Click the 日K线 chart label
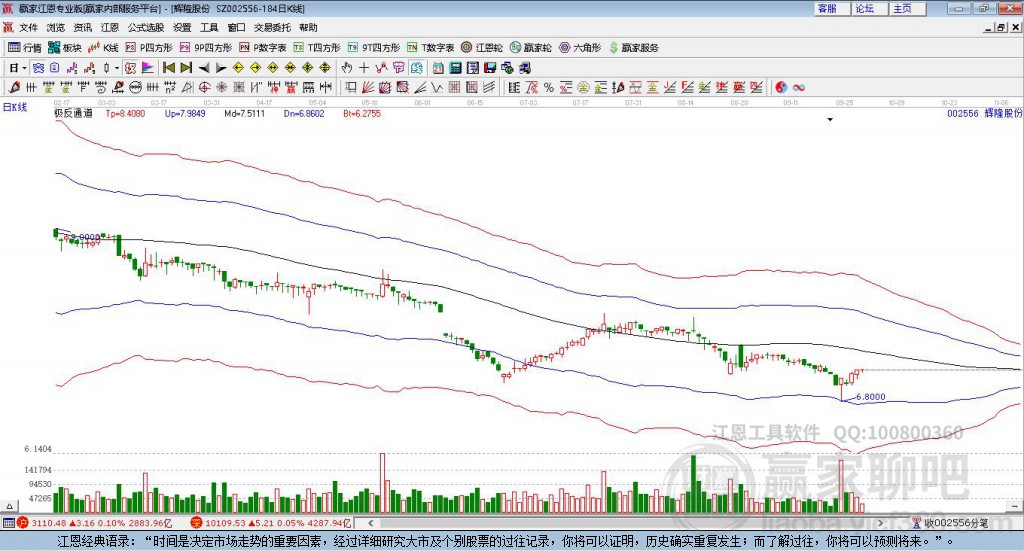This screenshot has width=1024, height=551. tap(14, 107)
